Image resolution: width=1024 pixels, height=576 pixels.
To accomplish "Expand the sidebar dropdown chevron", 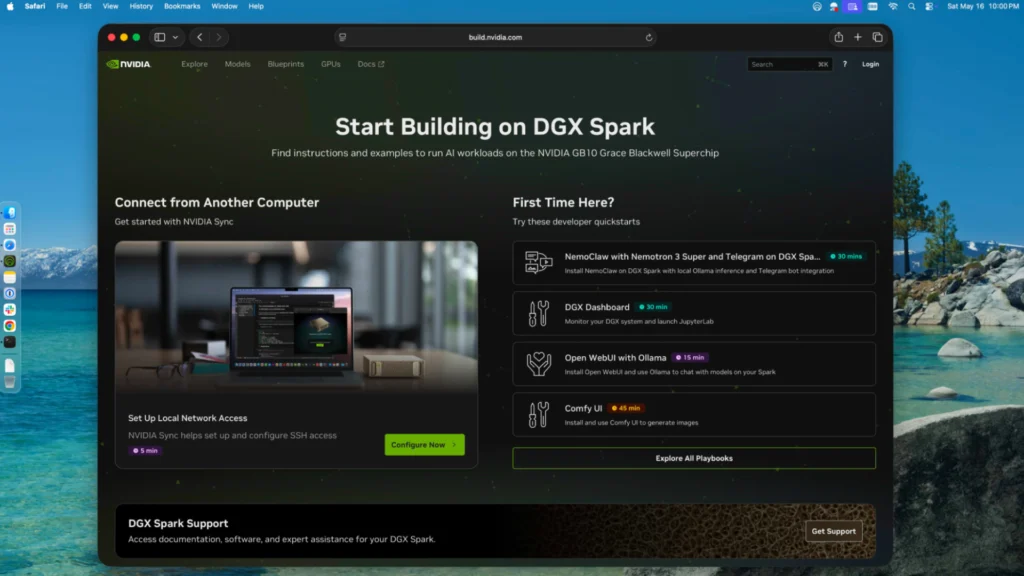I will pyautogui.click(x=175, y=37).
